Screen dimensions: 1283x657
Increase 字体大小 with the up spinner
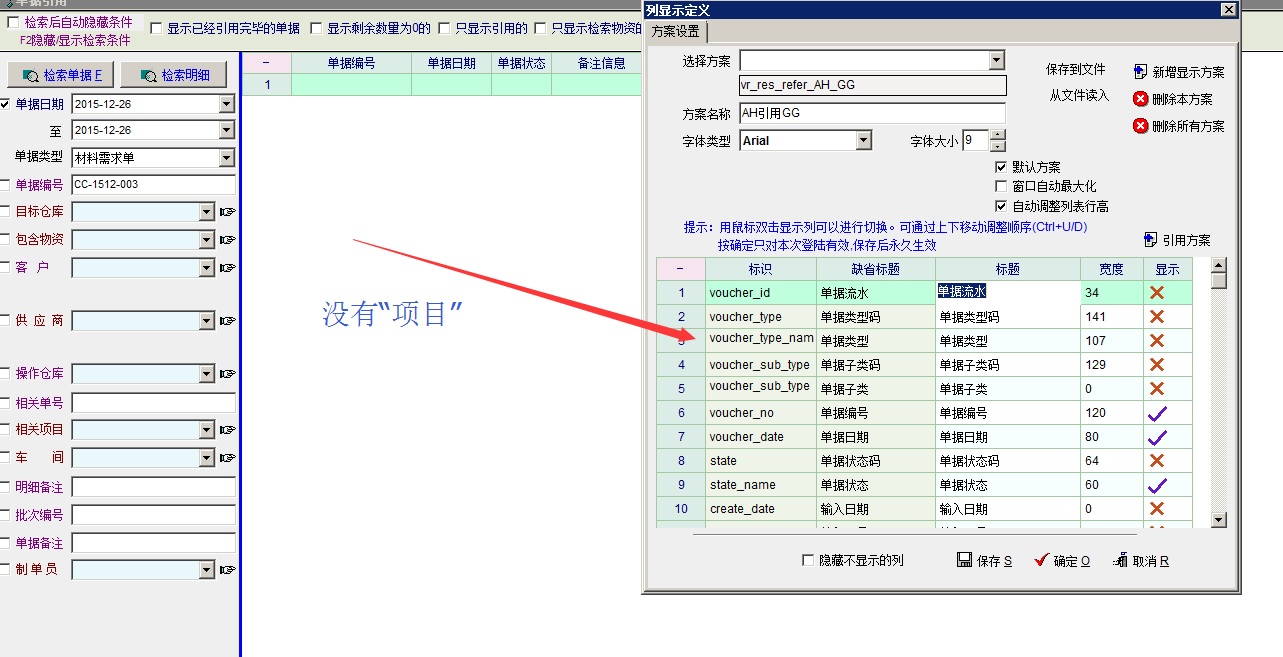point(998,135)
